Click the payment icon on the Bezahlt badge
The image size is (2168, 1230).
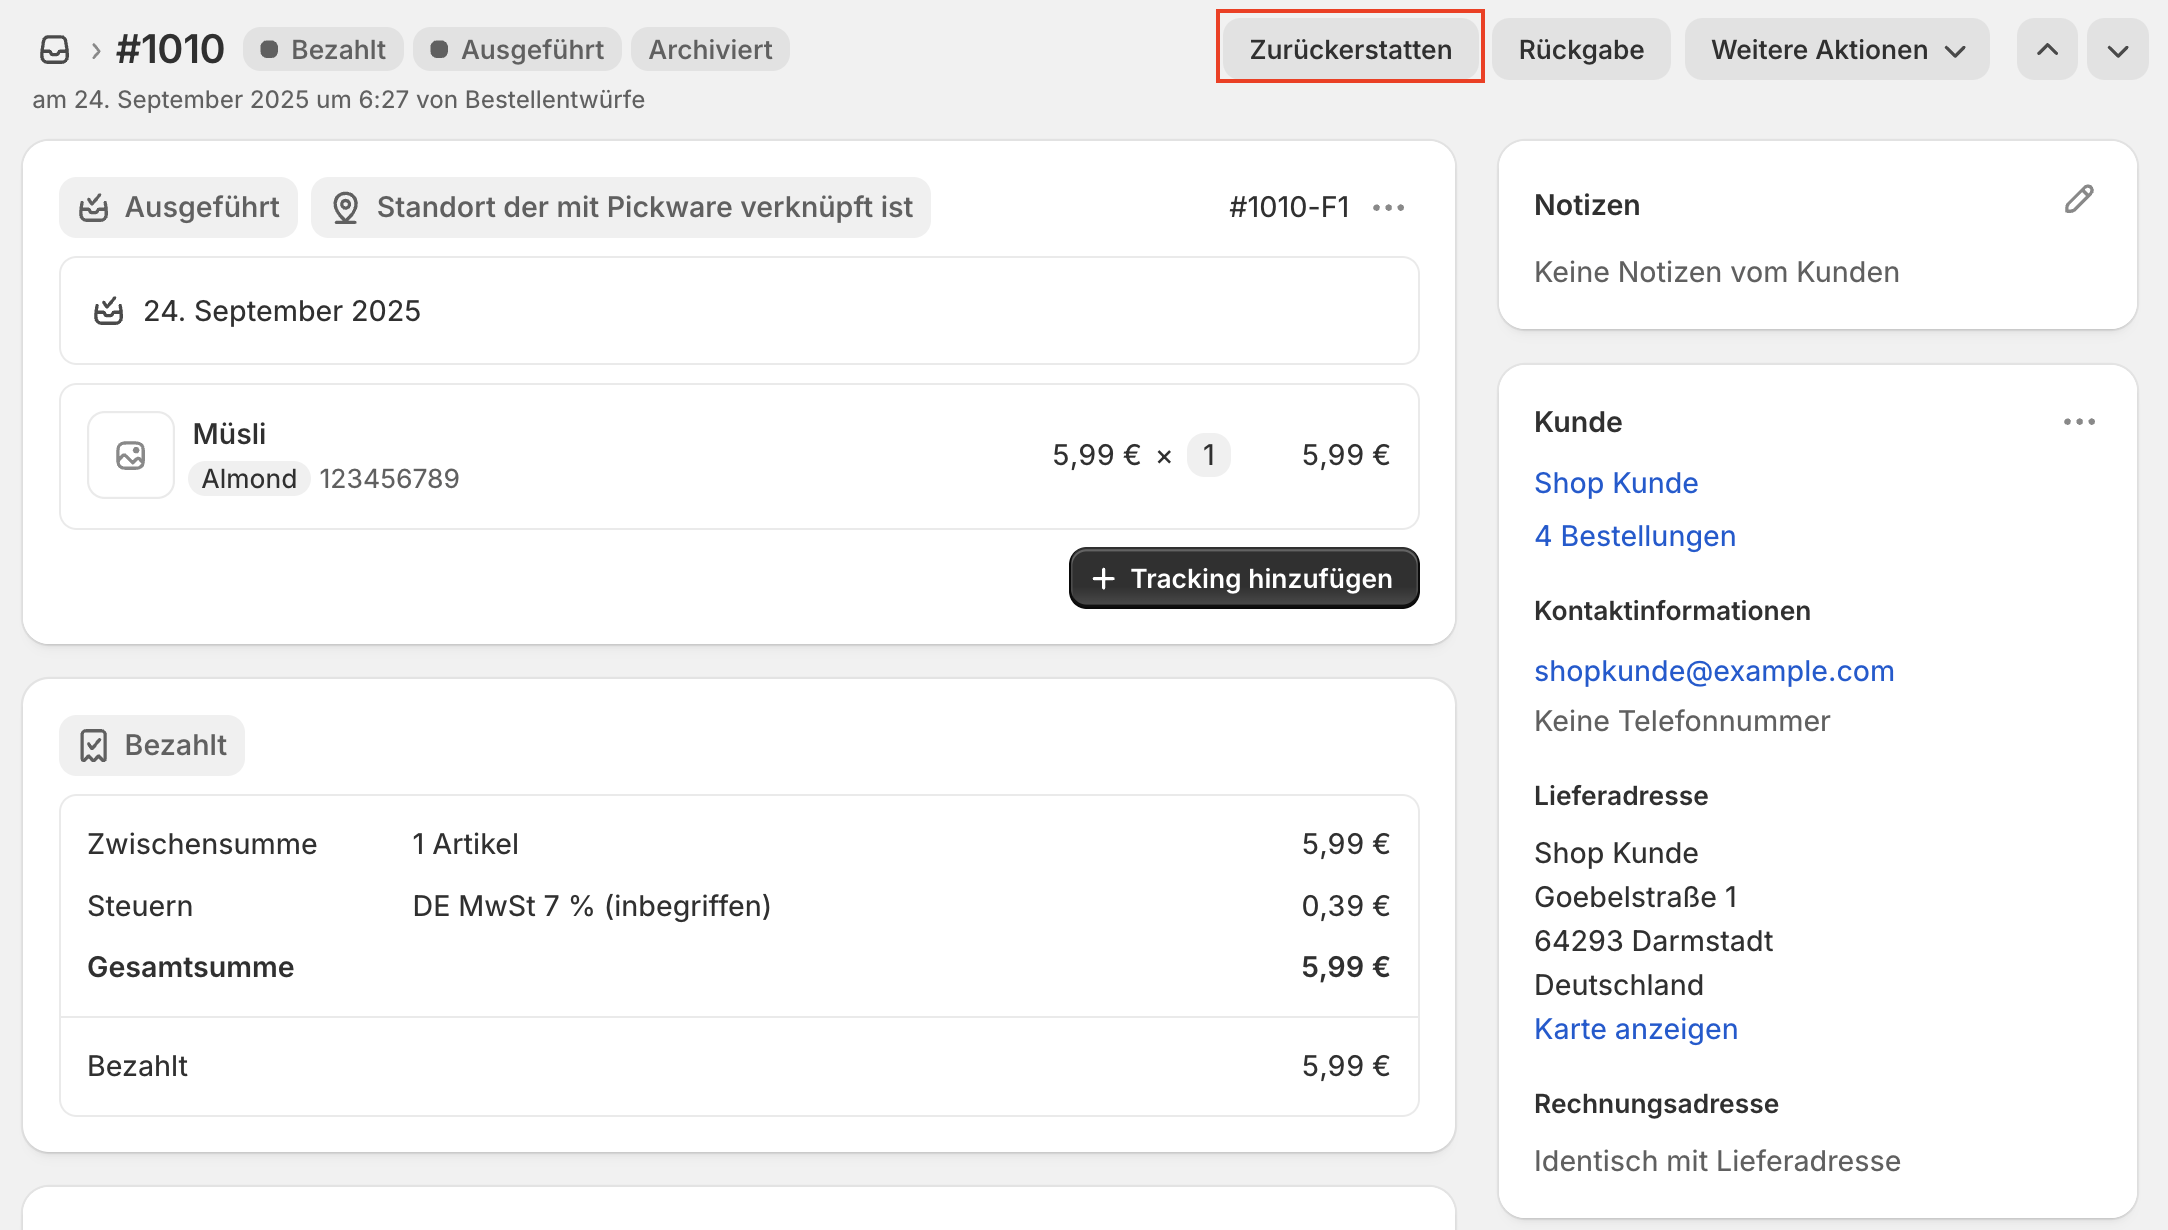pyautogui.click(x=95, y=744)
